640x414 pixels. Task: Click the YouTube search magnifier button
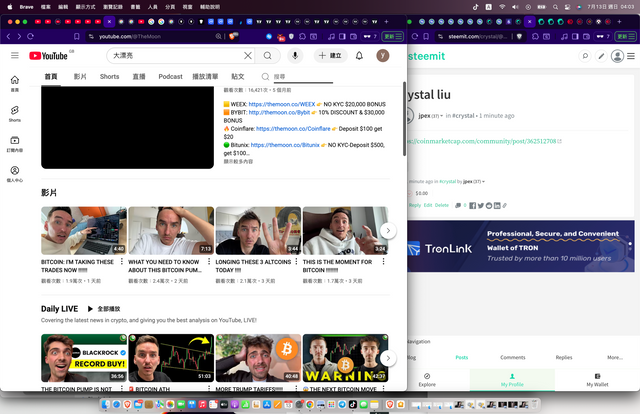(x=267, y=56)
